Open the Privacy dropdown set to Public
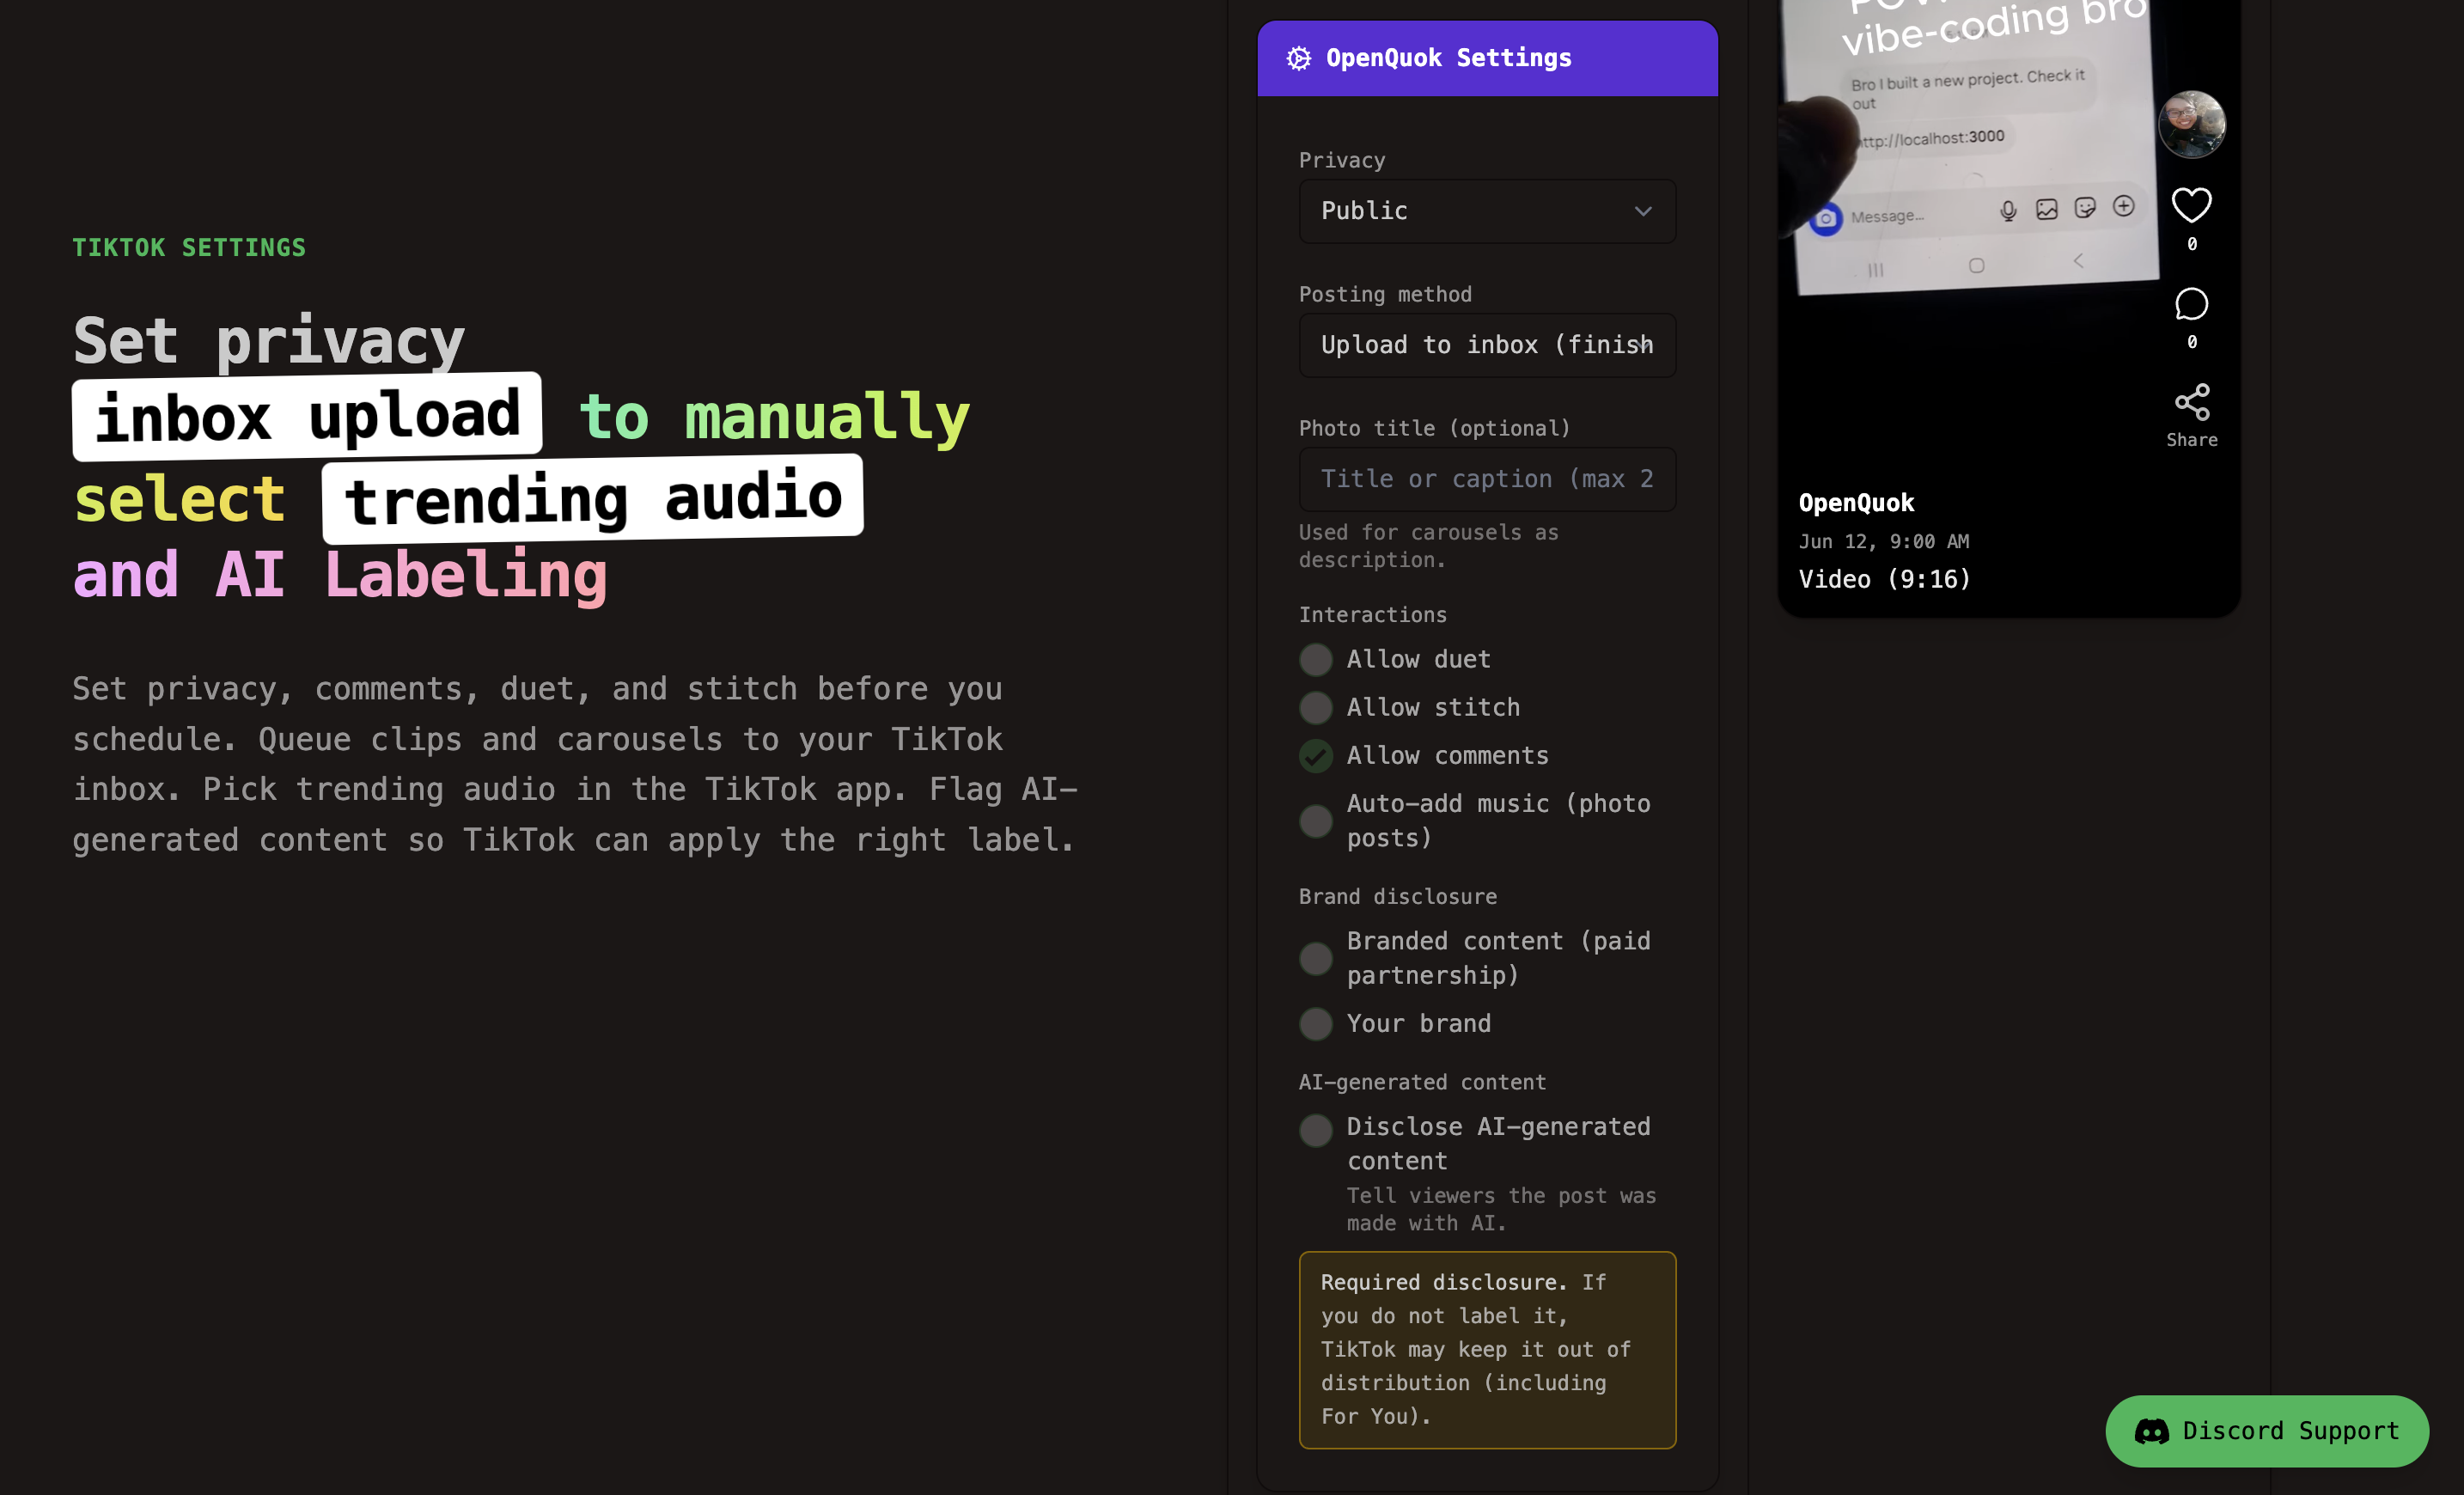This screenshot has width=2464, height=1495. point(1487,211)
